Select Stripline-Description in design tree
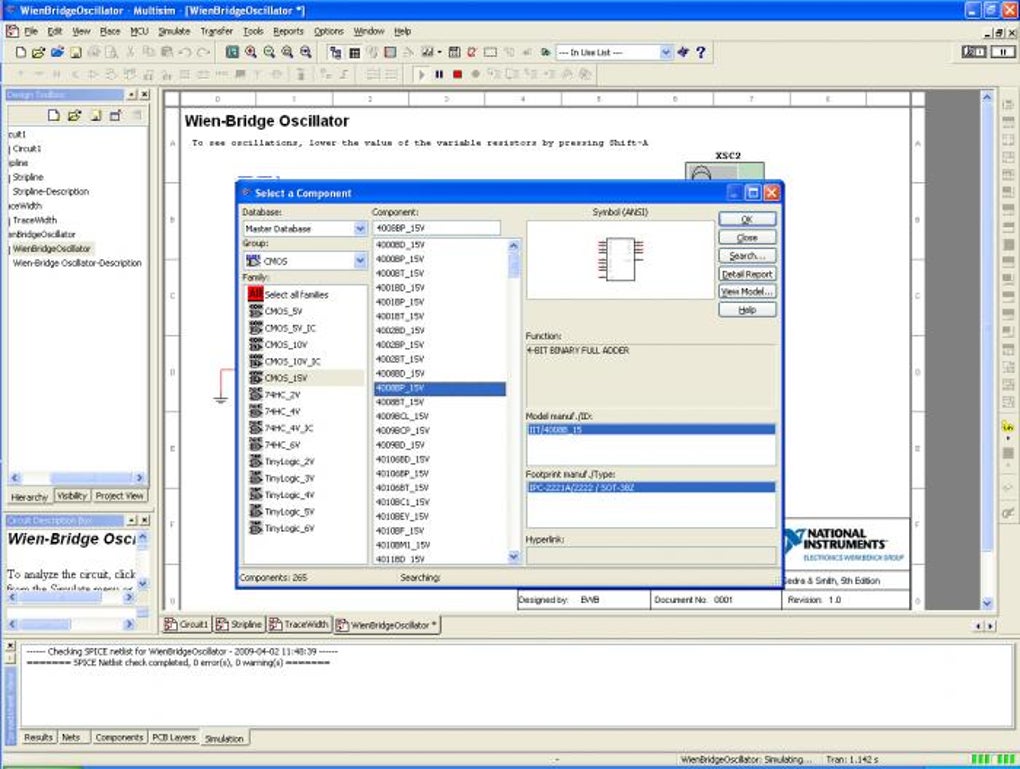The height and width of the screenshot is (769, 1020). (x=51, y=191)
